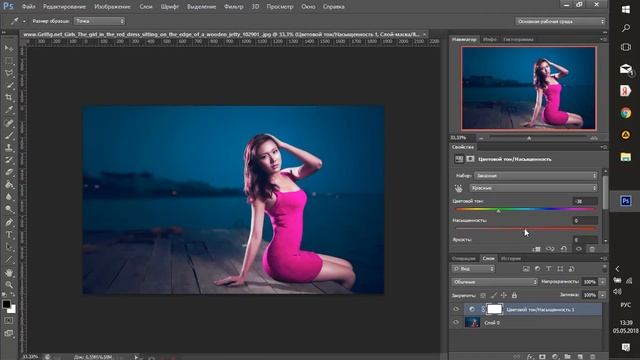Select the Line shape tool

tap(9, 259)
